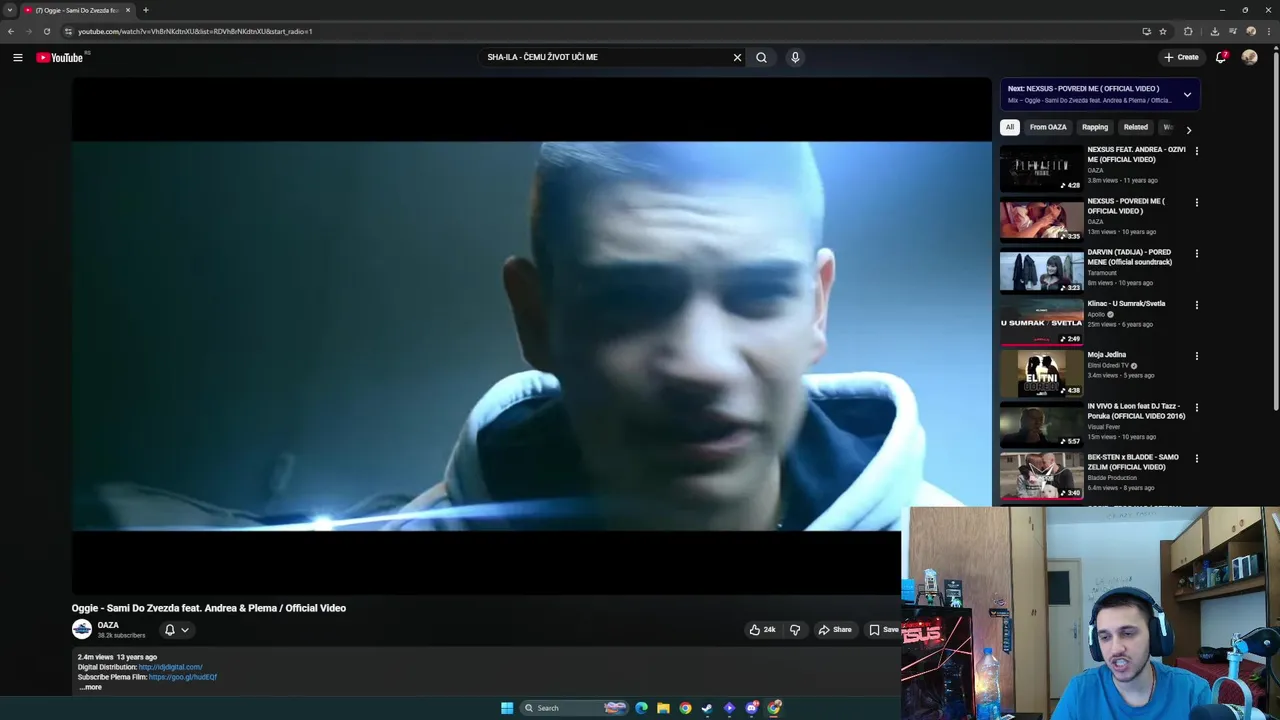Save the video to a playlist
The width and height of the screenshot is (1280, 720).
(x=882, y=630)
